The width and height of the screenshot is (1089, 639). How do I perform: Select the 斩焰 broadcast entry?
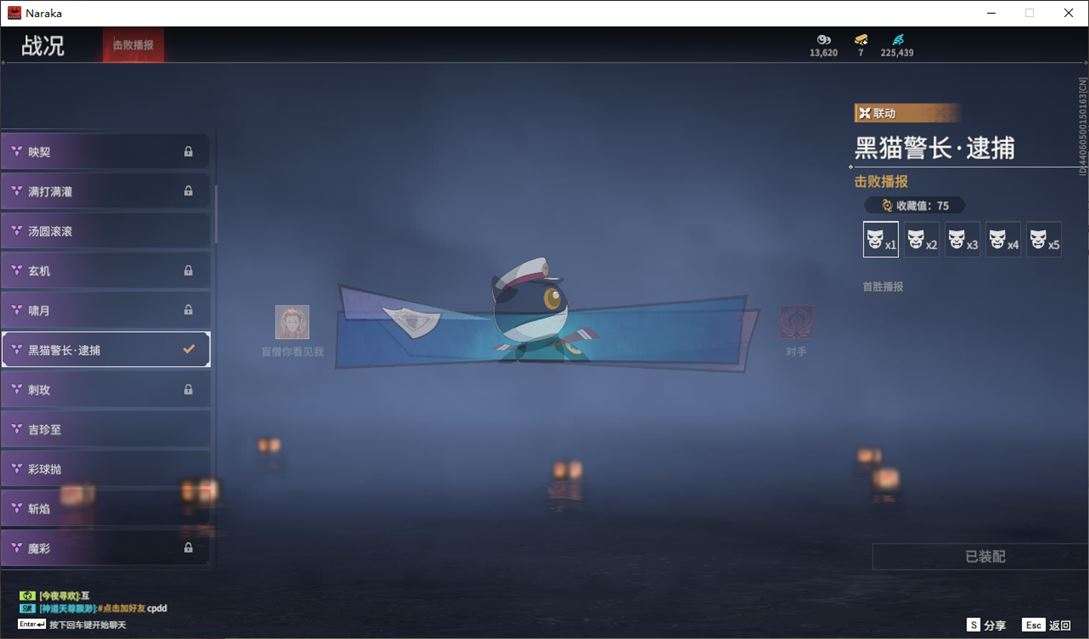tap(106, 508)
